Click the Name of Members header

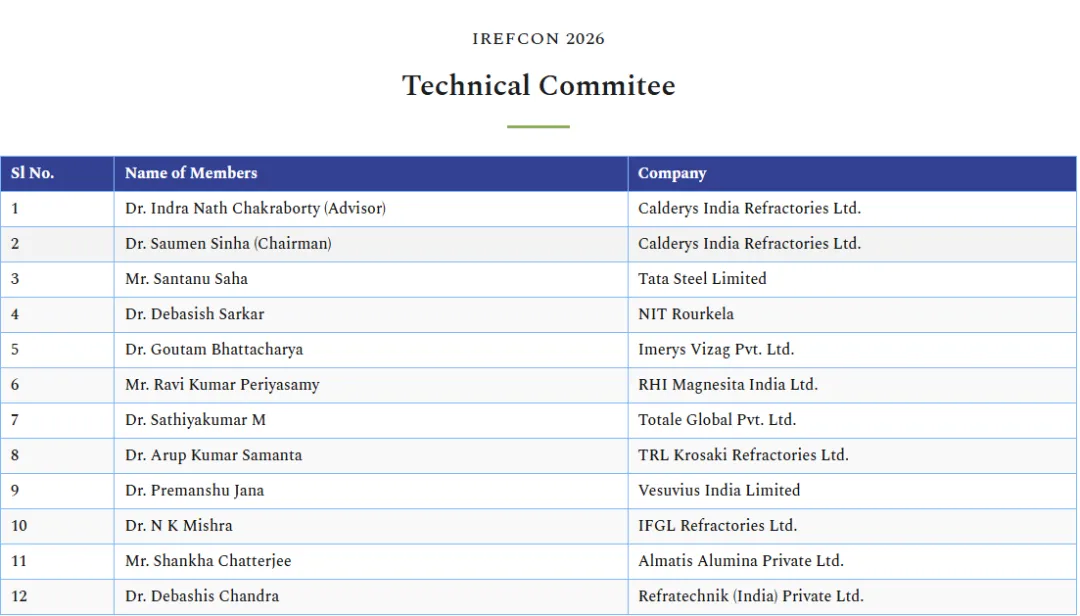click(x=191, y=173)
